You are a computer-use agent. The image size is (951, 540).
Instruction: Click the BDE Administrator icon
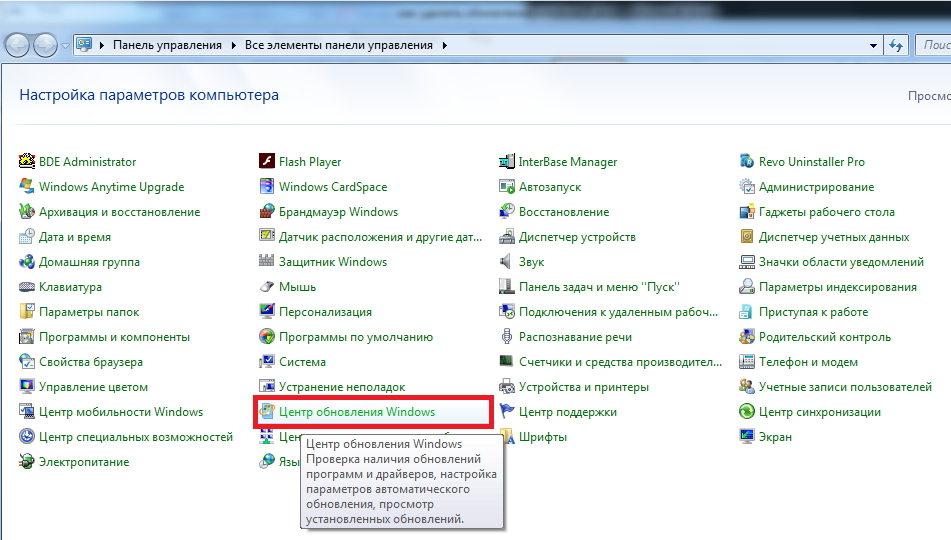(x=27, y=162)
